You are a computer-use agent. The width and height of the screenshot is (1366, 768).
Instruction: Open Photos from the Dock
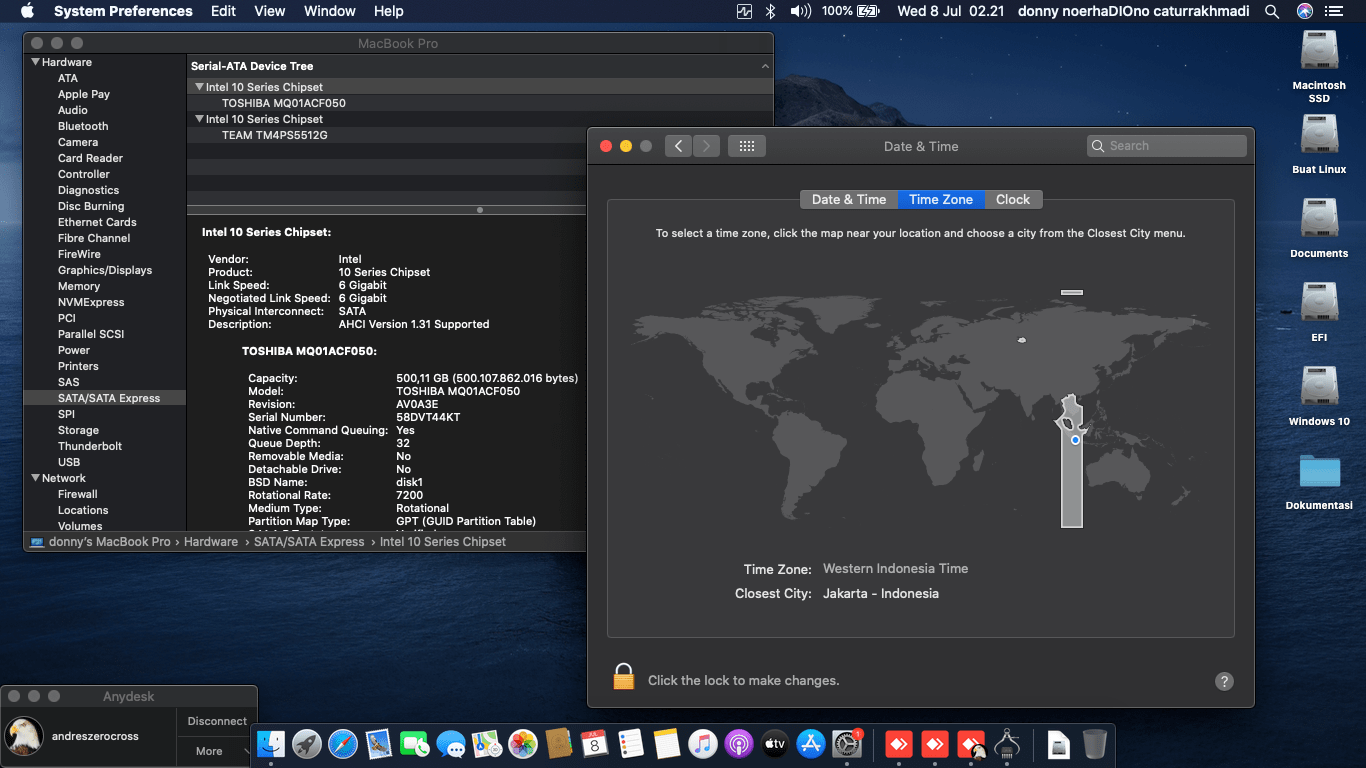click(523, 744)
